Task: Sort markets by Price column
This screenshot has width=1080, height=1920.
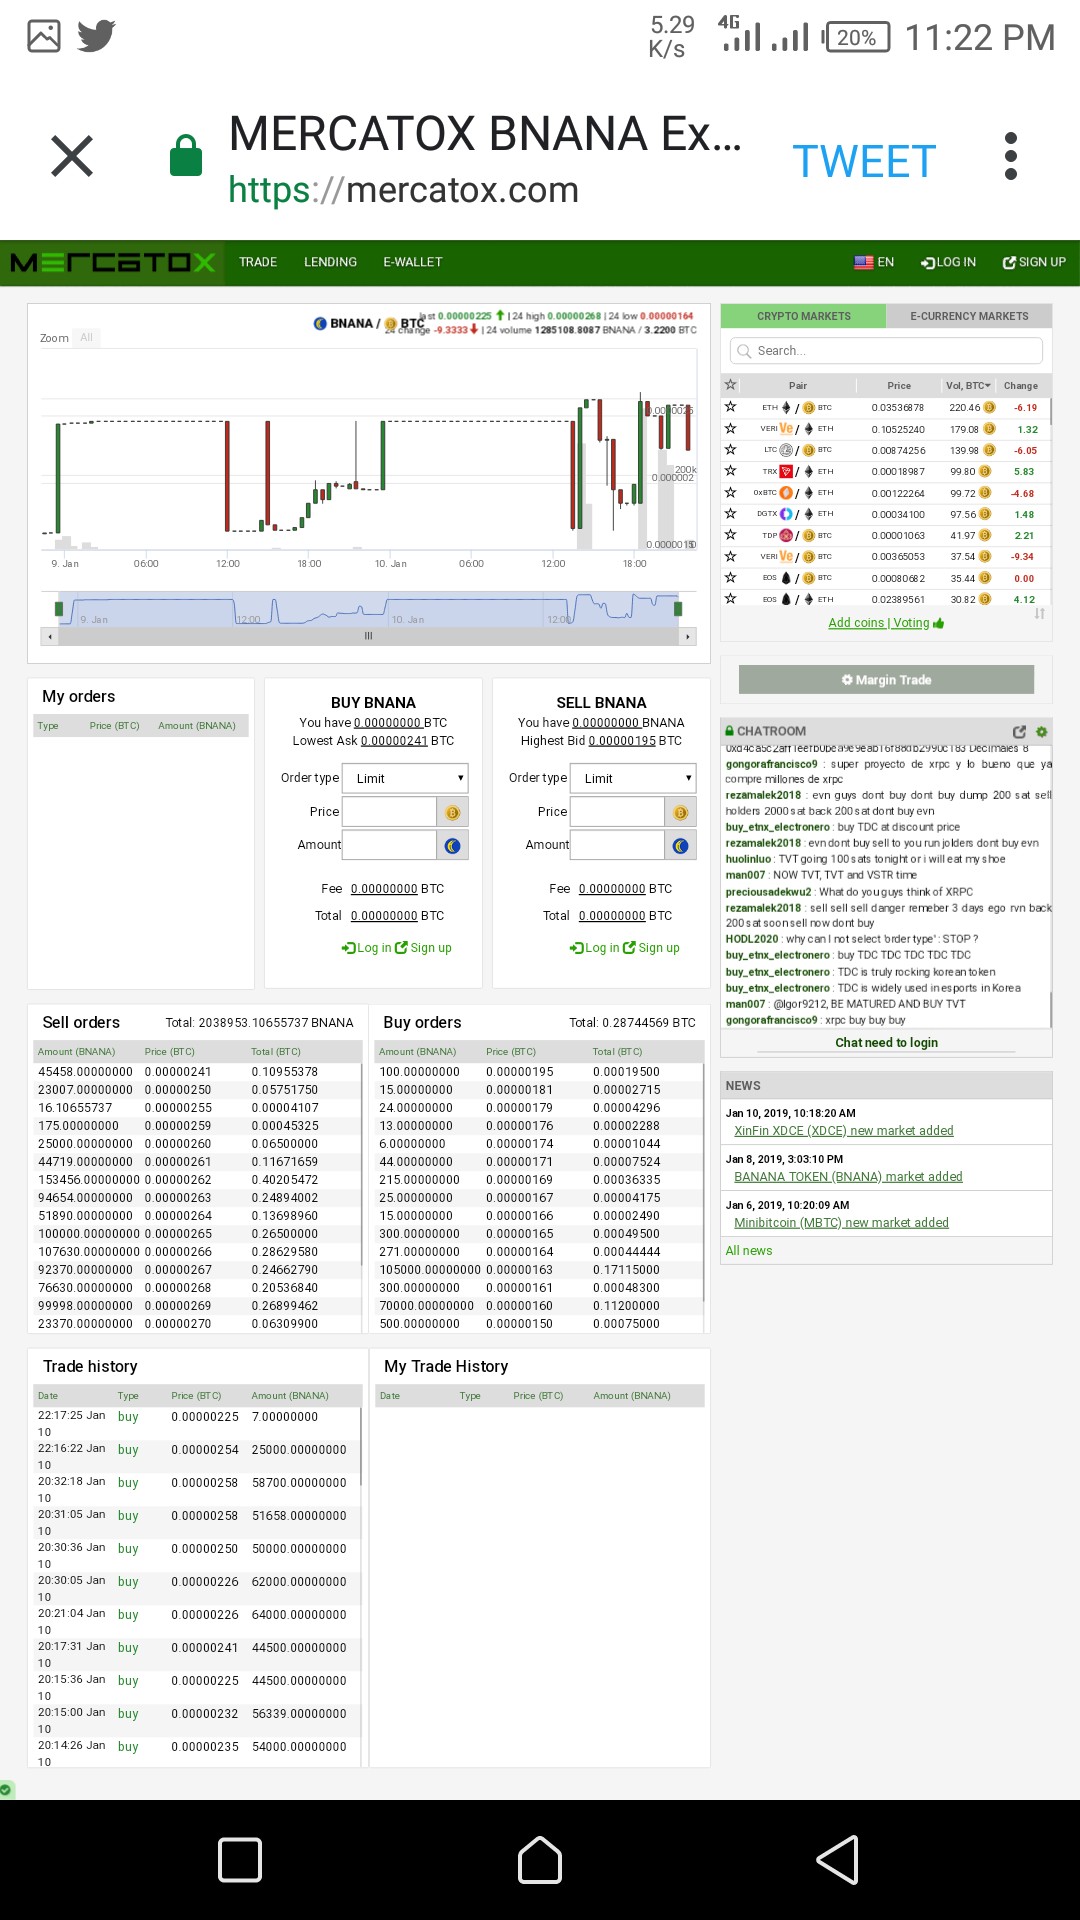Action: [899, 385]
